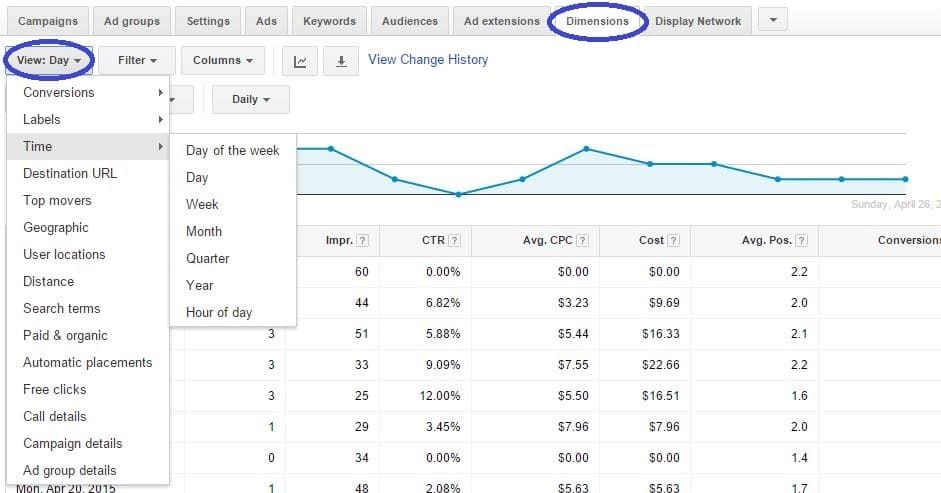
Task: Click the 9.09% CTR cell
Action: [x=443, y=365]
